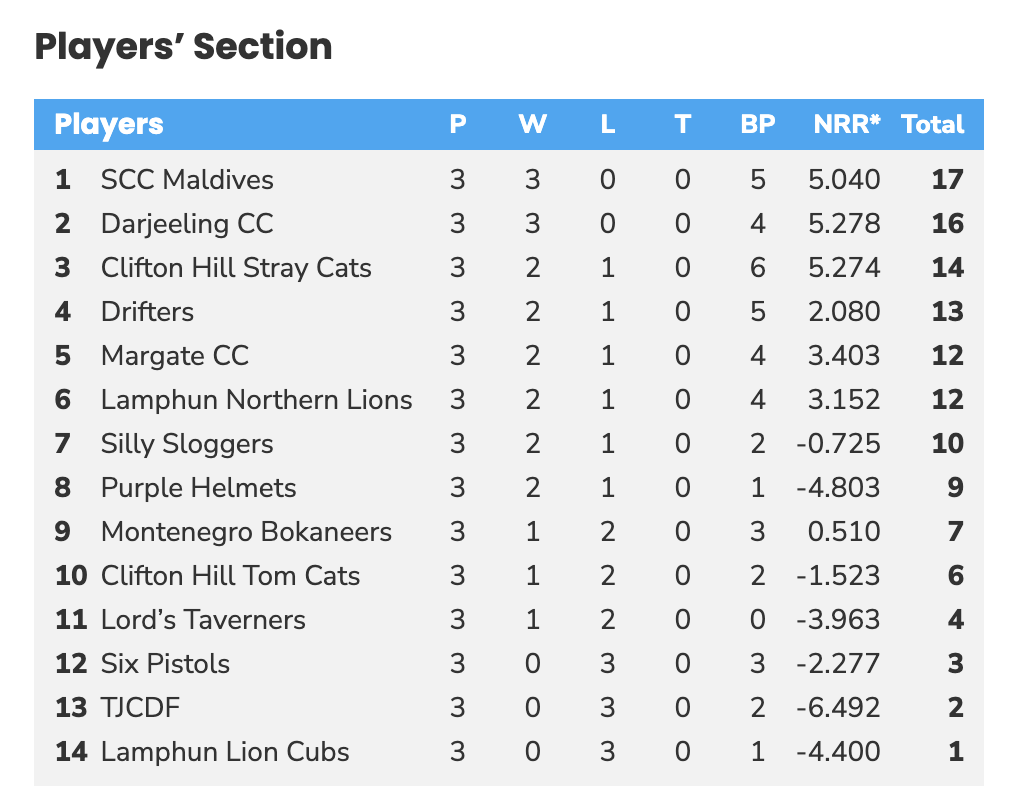The height and width of the screenshot is (810, 1016).
Task: Open Lord's Taverners team
Action: 203,620
